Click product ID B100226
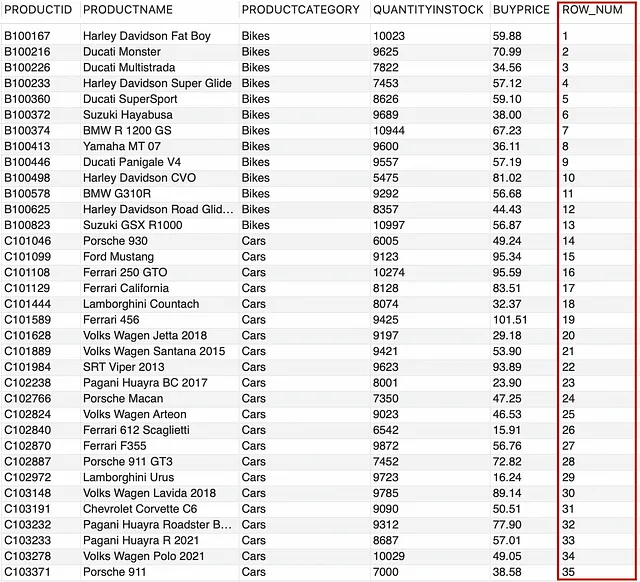Screen dimensions: 640x582 click(x=27, y=67)
